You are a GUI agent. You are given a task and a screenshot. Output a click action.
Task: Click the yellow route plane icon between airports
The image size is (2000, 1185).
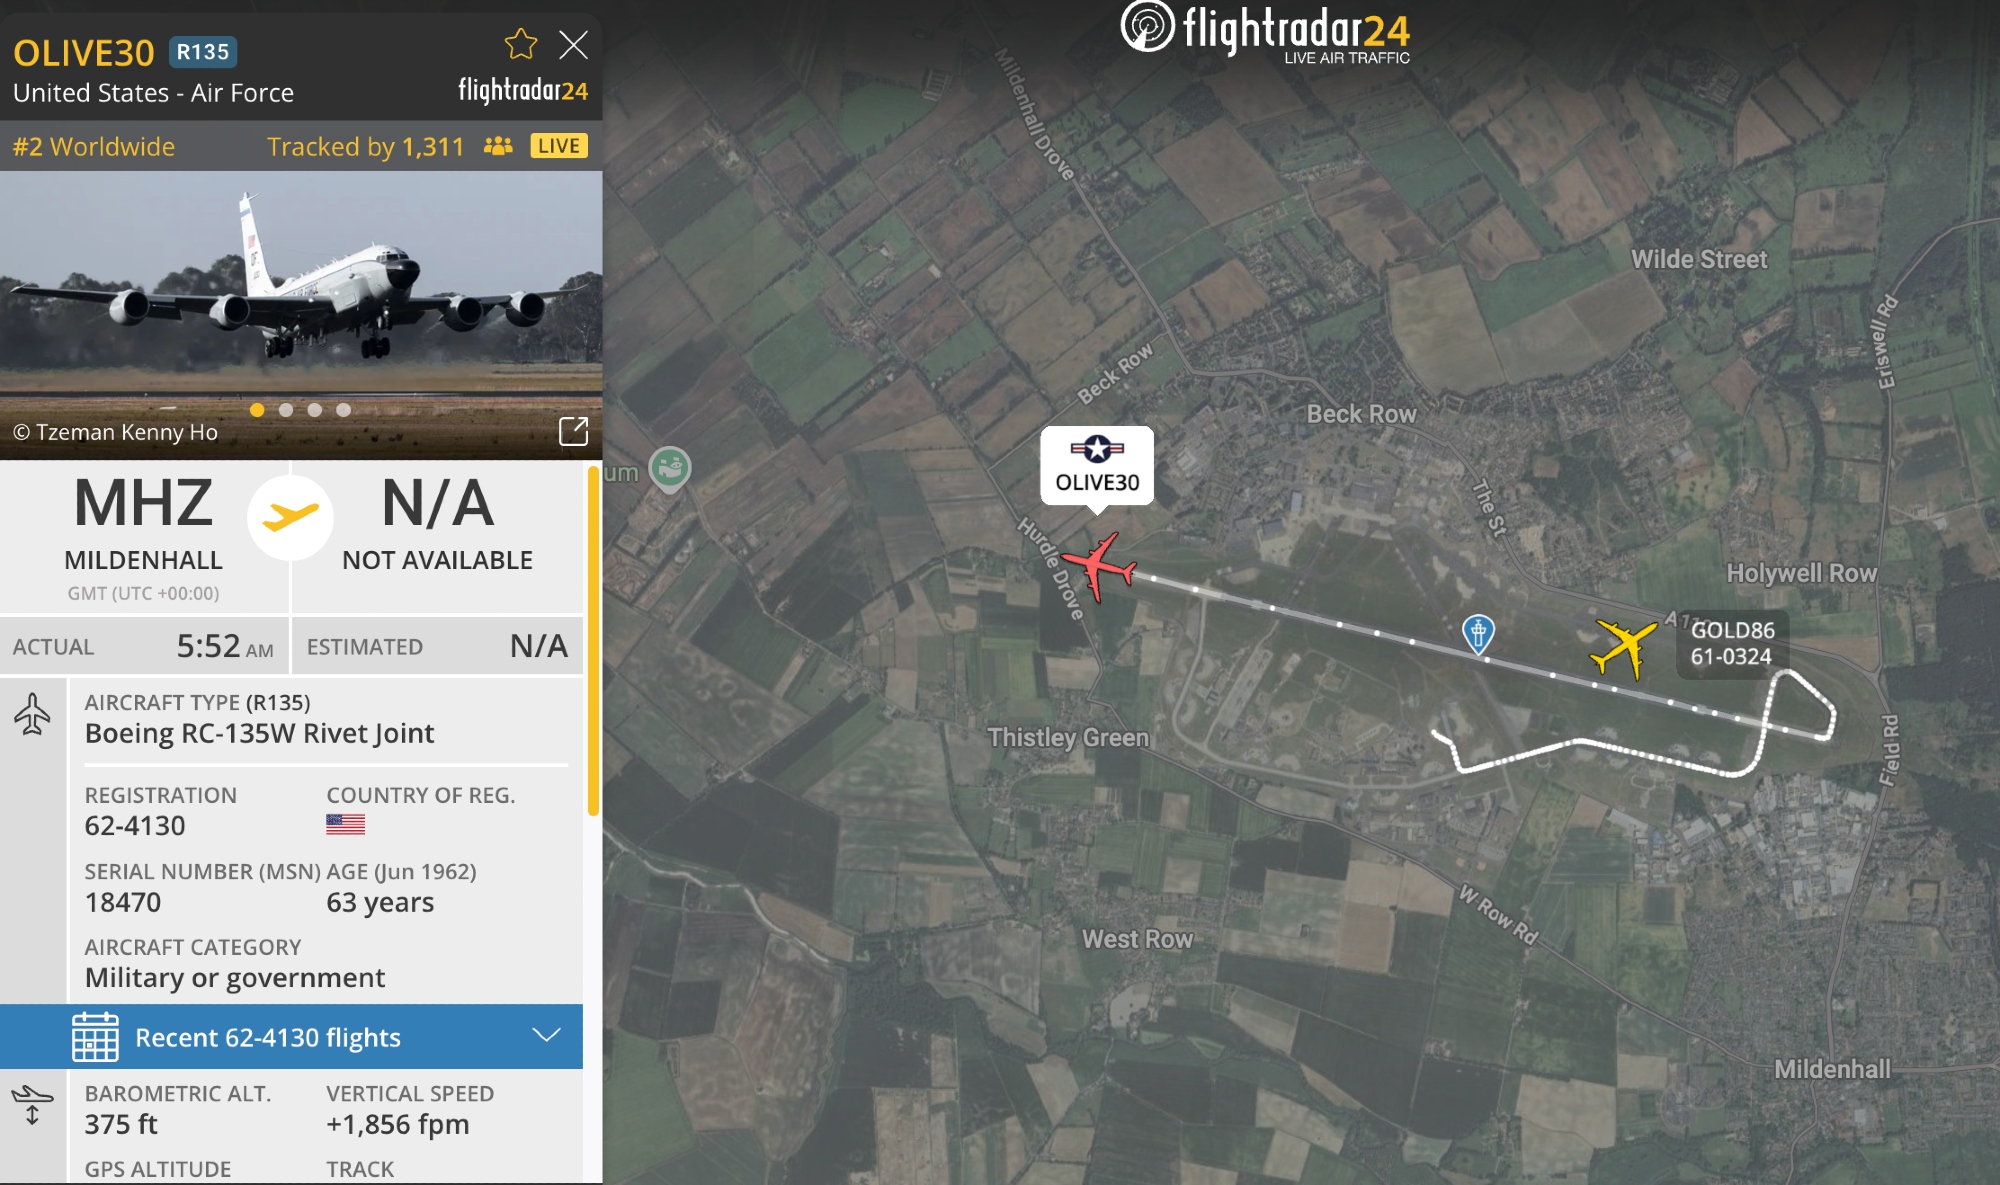pyautogui.click(x=290, y=517)
